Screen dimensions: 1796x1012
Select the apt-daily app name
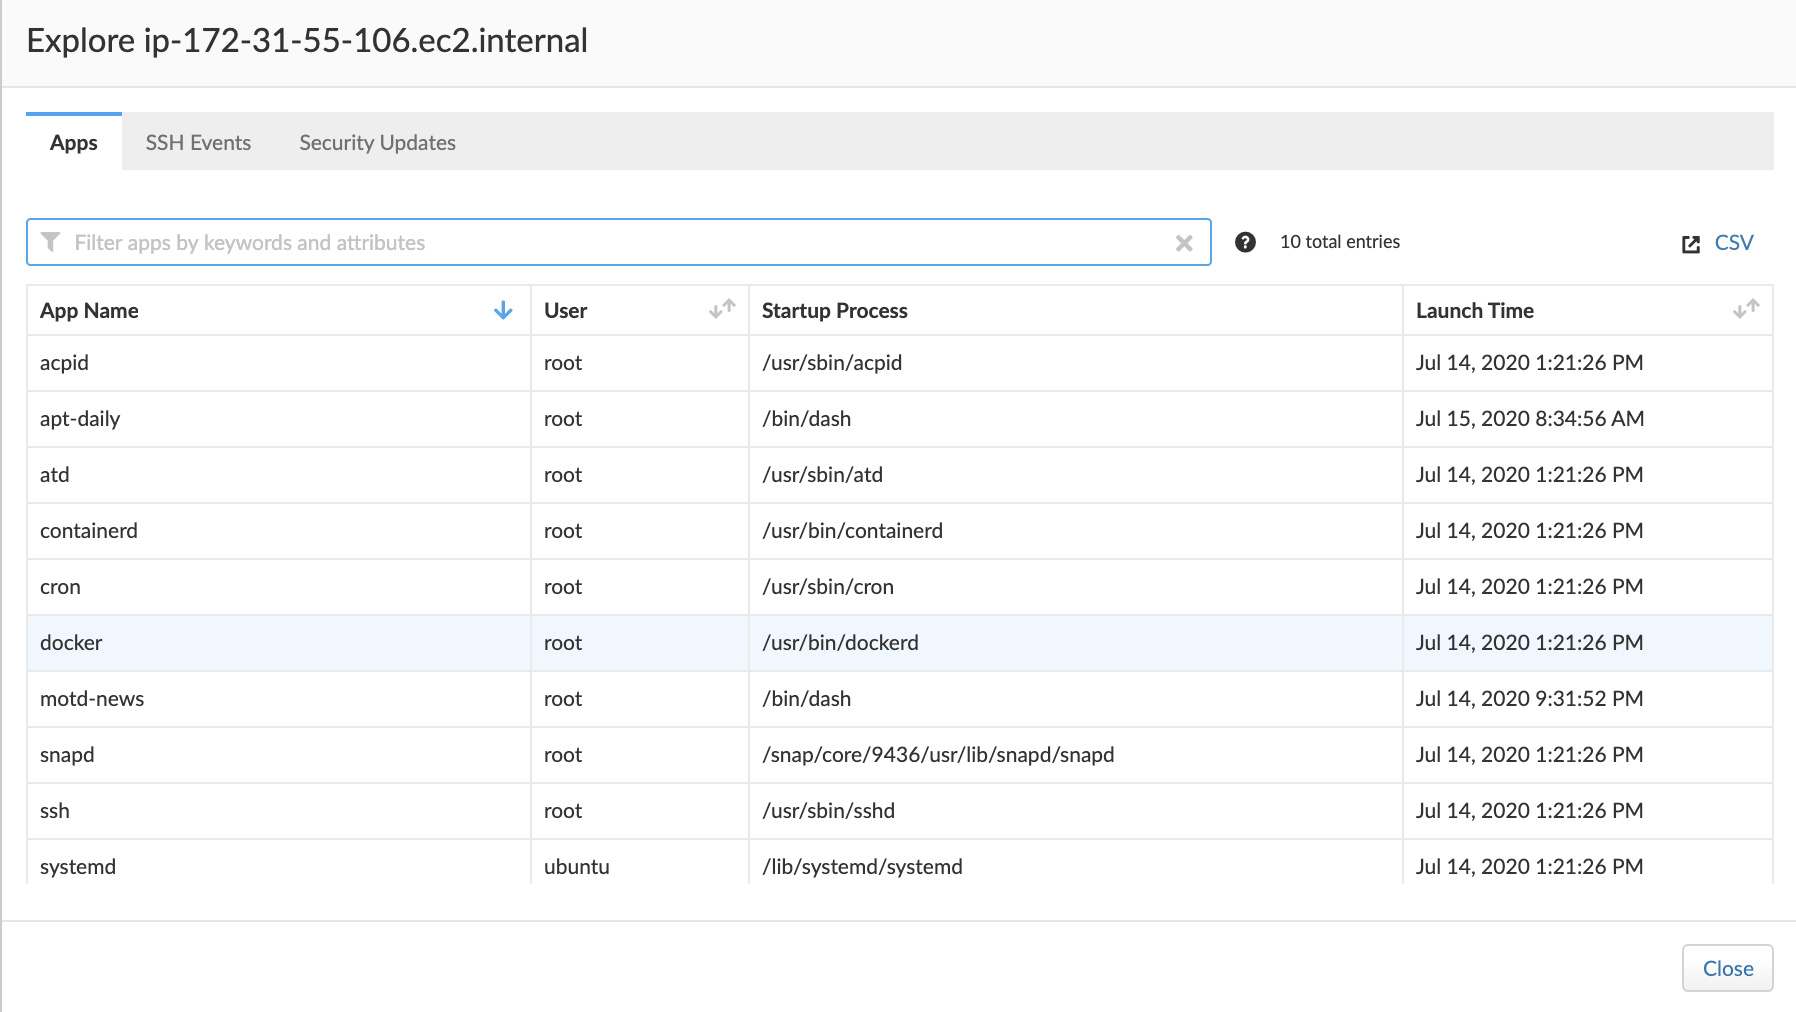[80, 419]
